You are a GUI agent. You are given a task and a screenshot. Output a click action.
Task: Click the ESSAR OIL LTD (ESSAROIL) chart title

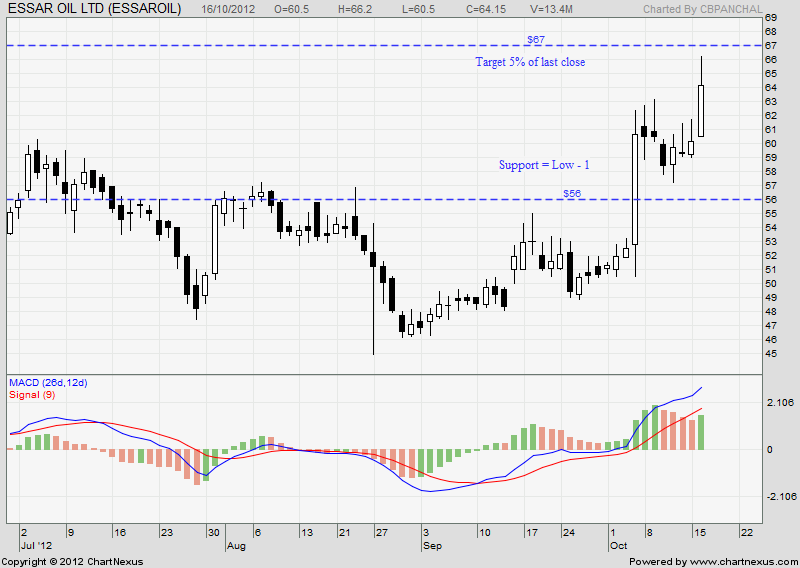[x=95, y=9]
